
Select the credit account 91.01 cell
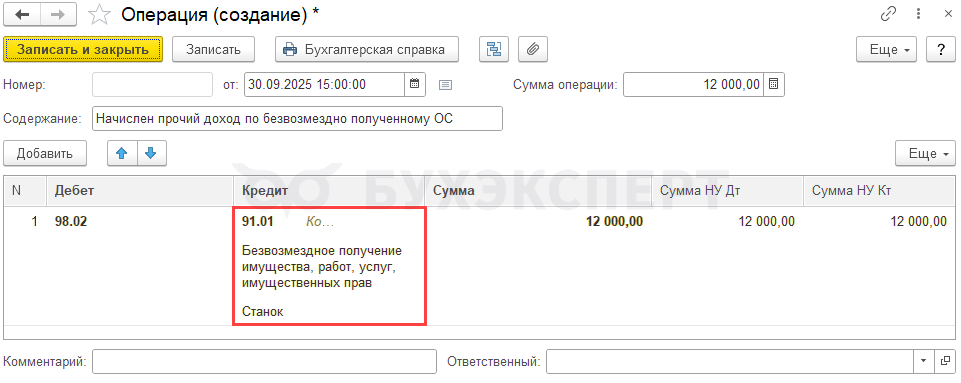[x=258, y=222]
